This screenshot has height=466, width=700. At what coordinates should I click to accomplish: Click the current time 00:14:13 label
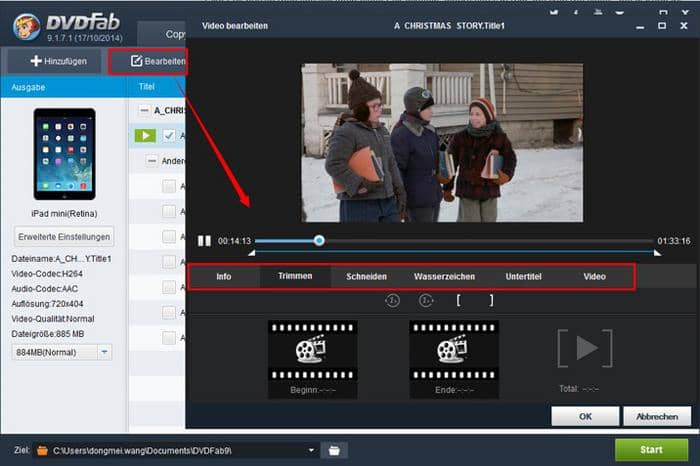pyautogui.click(x=234, y=241)
